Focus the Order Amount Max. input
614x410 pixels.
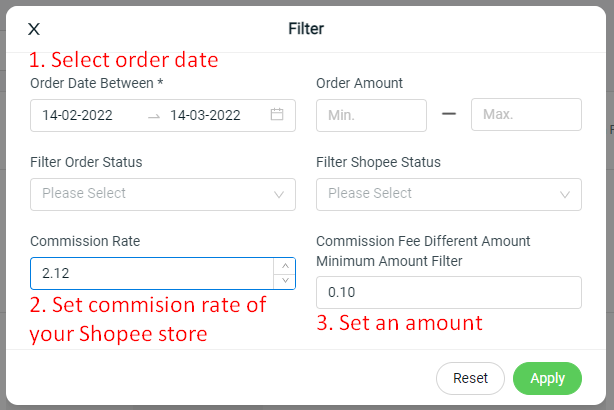(526, 114)
